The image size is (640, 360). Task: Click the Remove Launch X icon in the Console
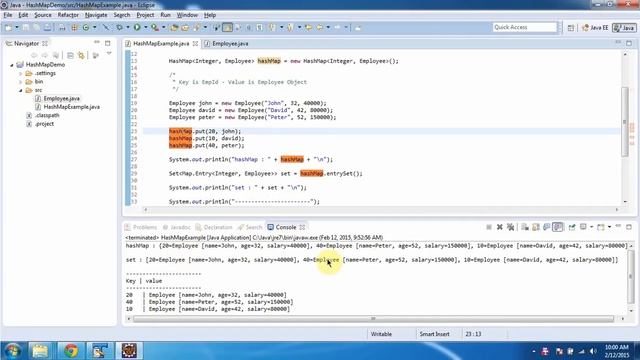500,227
